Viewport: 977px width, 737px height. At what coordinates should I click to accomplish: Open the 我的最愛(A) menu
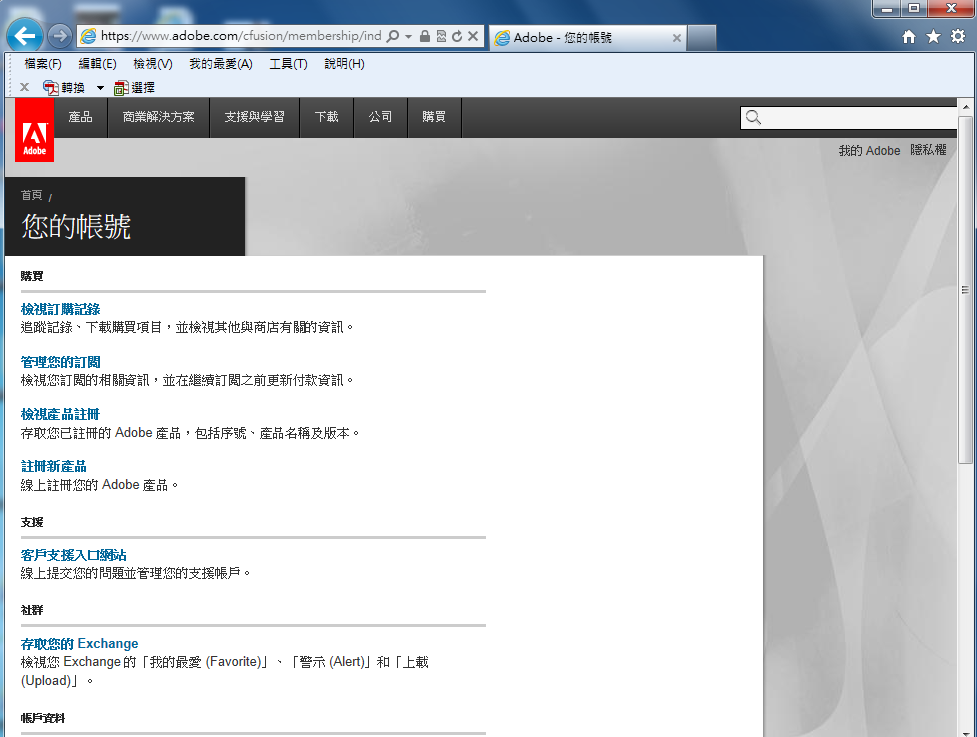(221, 64)
